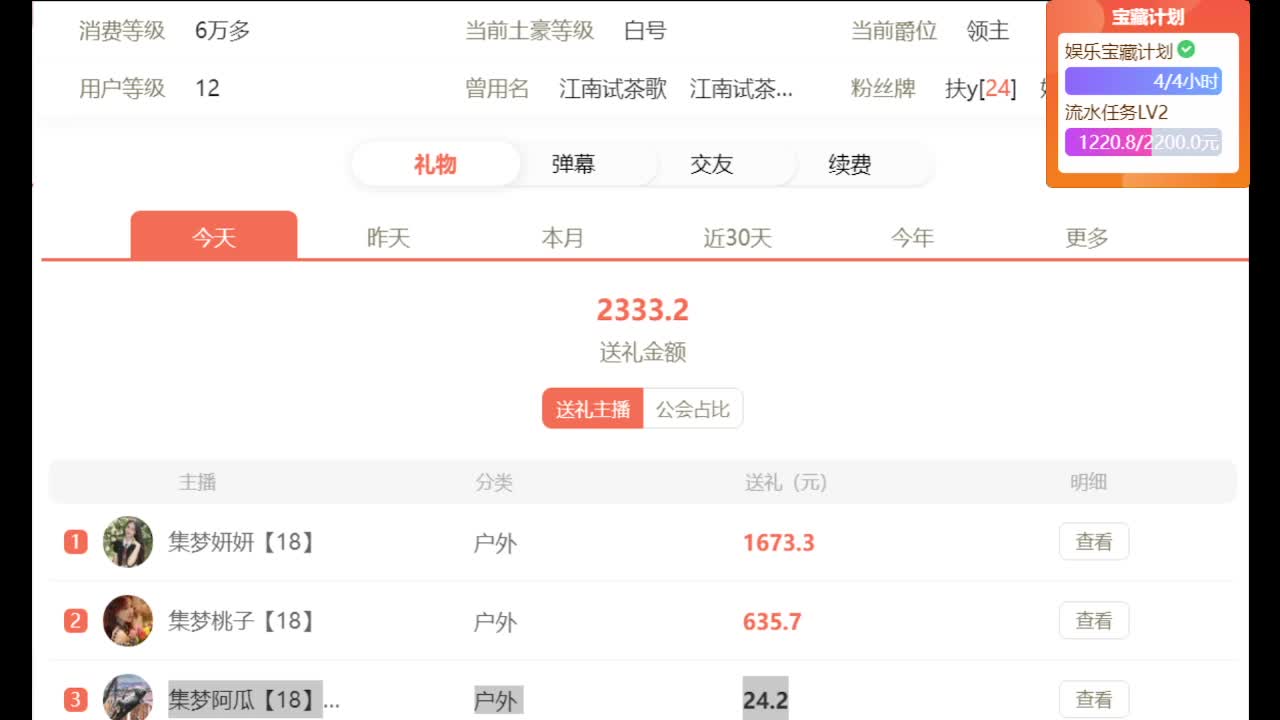Click avatar of 集梦桃子【18】

click(x=128, y=621)
